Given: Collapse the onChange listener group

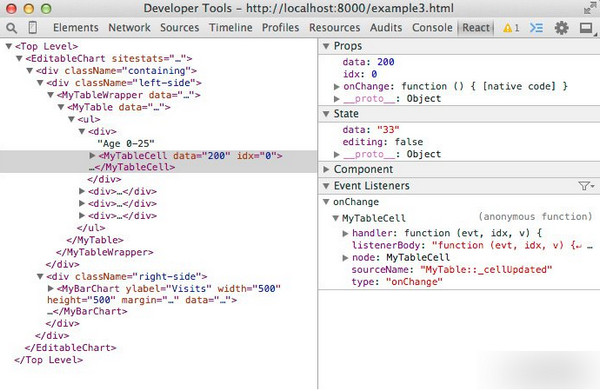Looking at the screenshot, I should click(326, 202).
